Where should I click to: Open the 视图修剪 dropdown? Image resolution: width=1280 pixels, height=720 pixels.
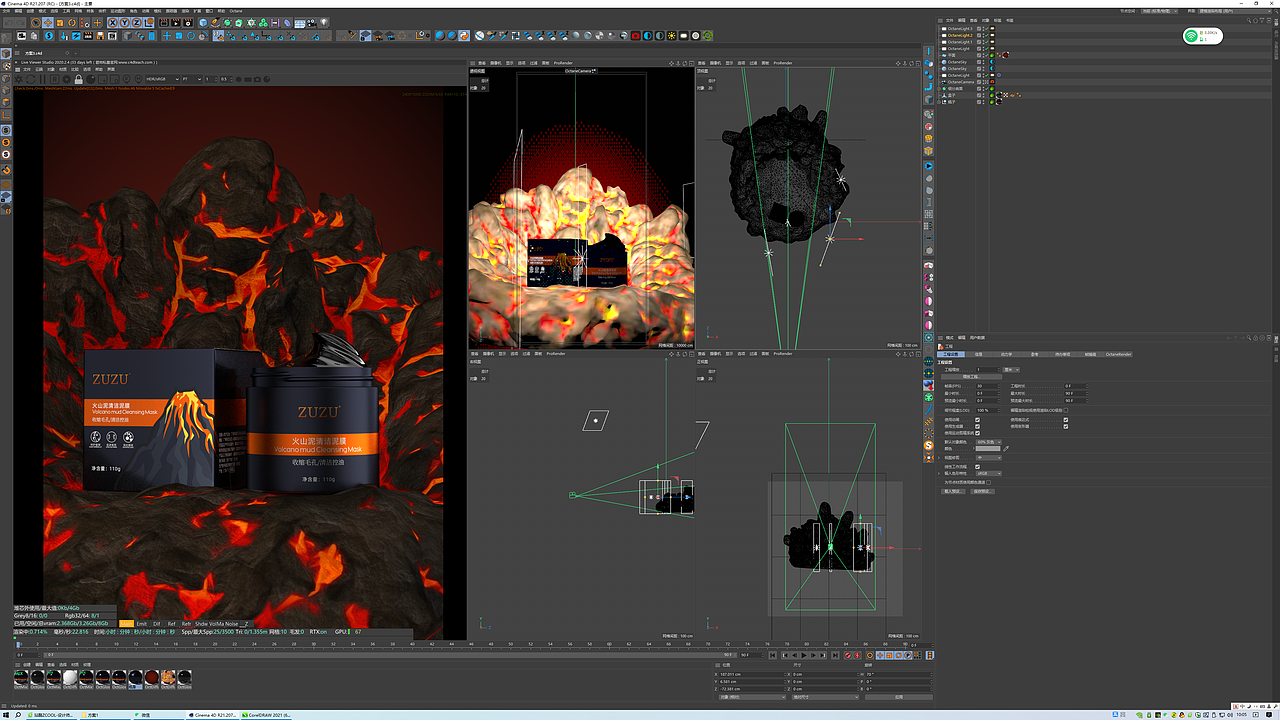coord(987,458)
